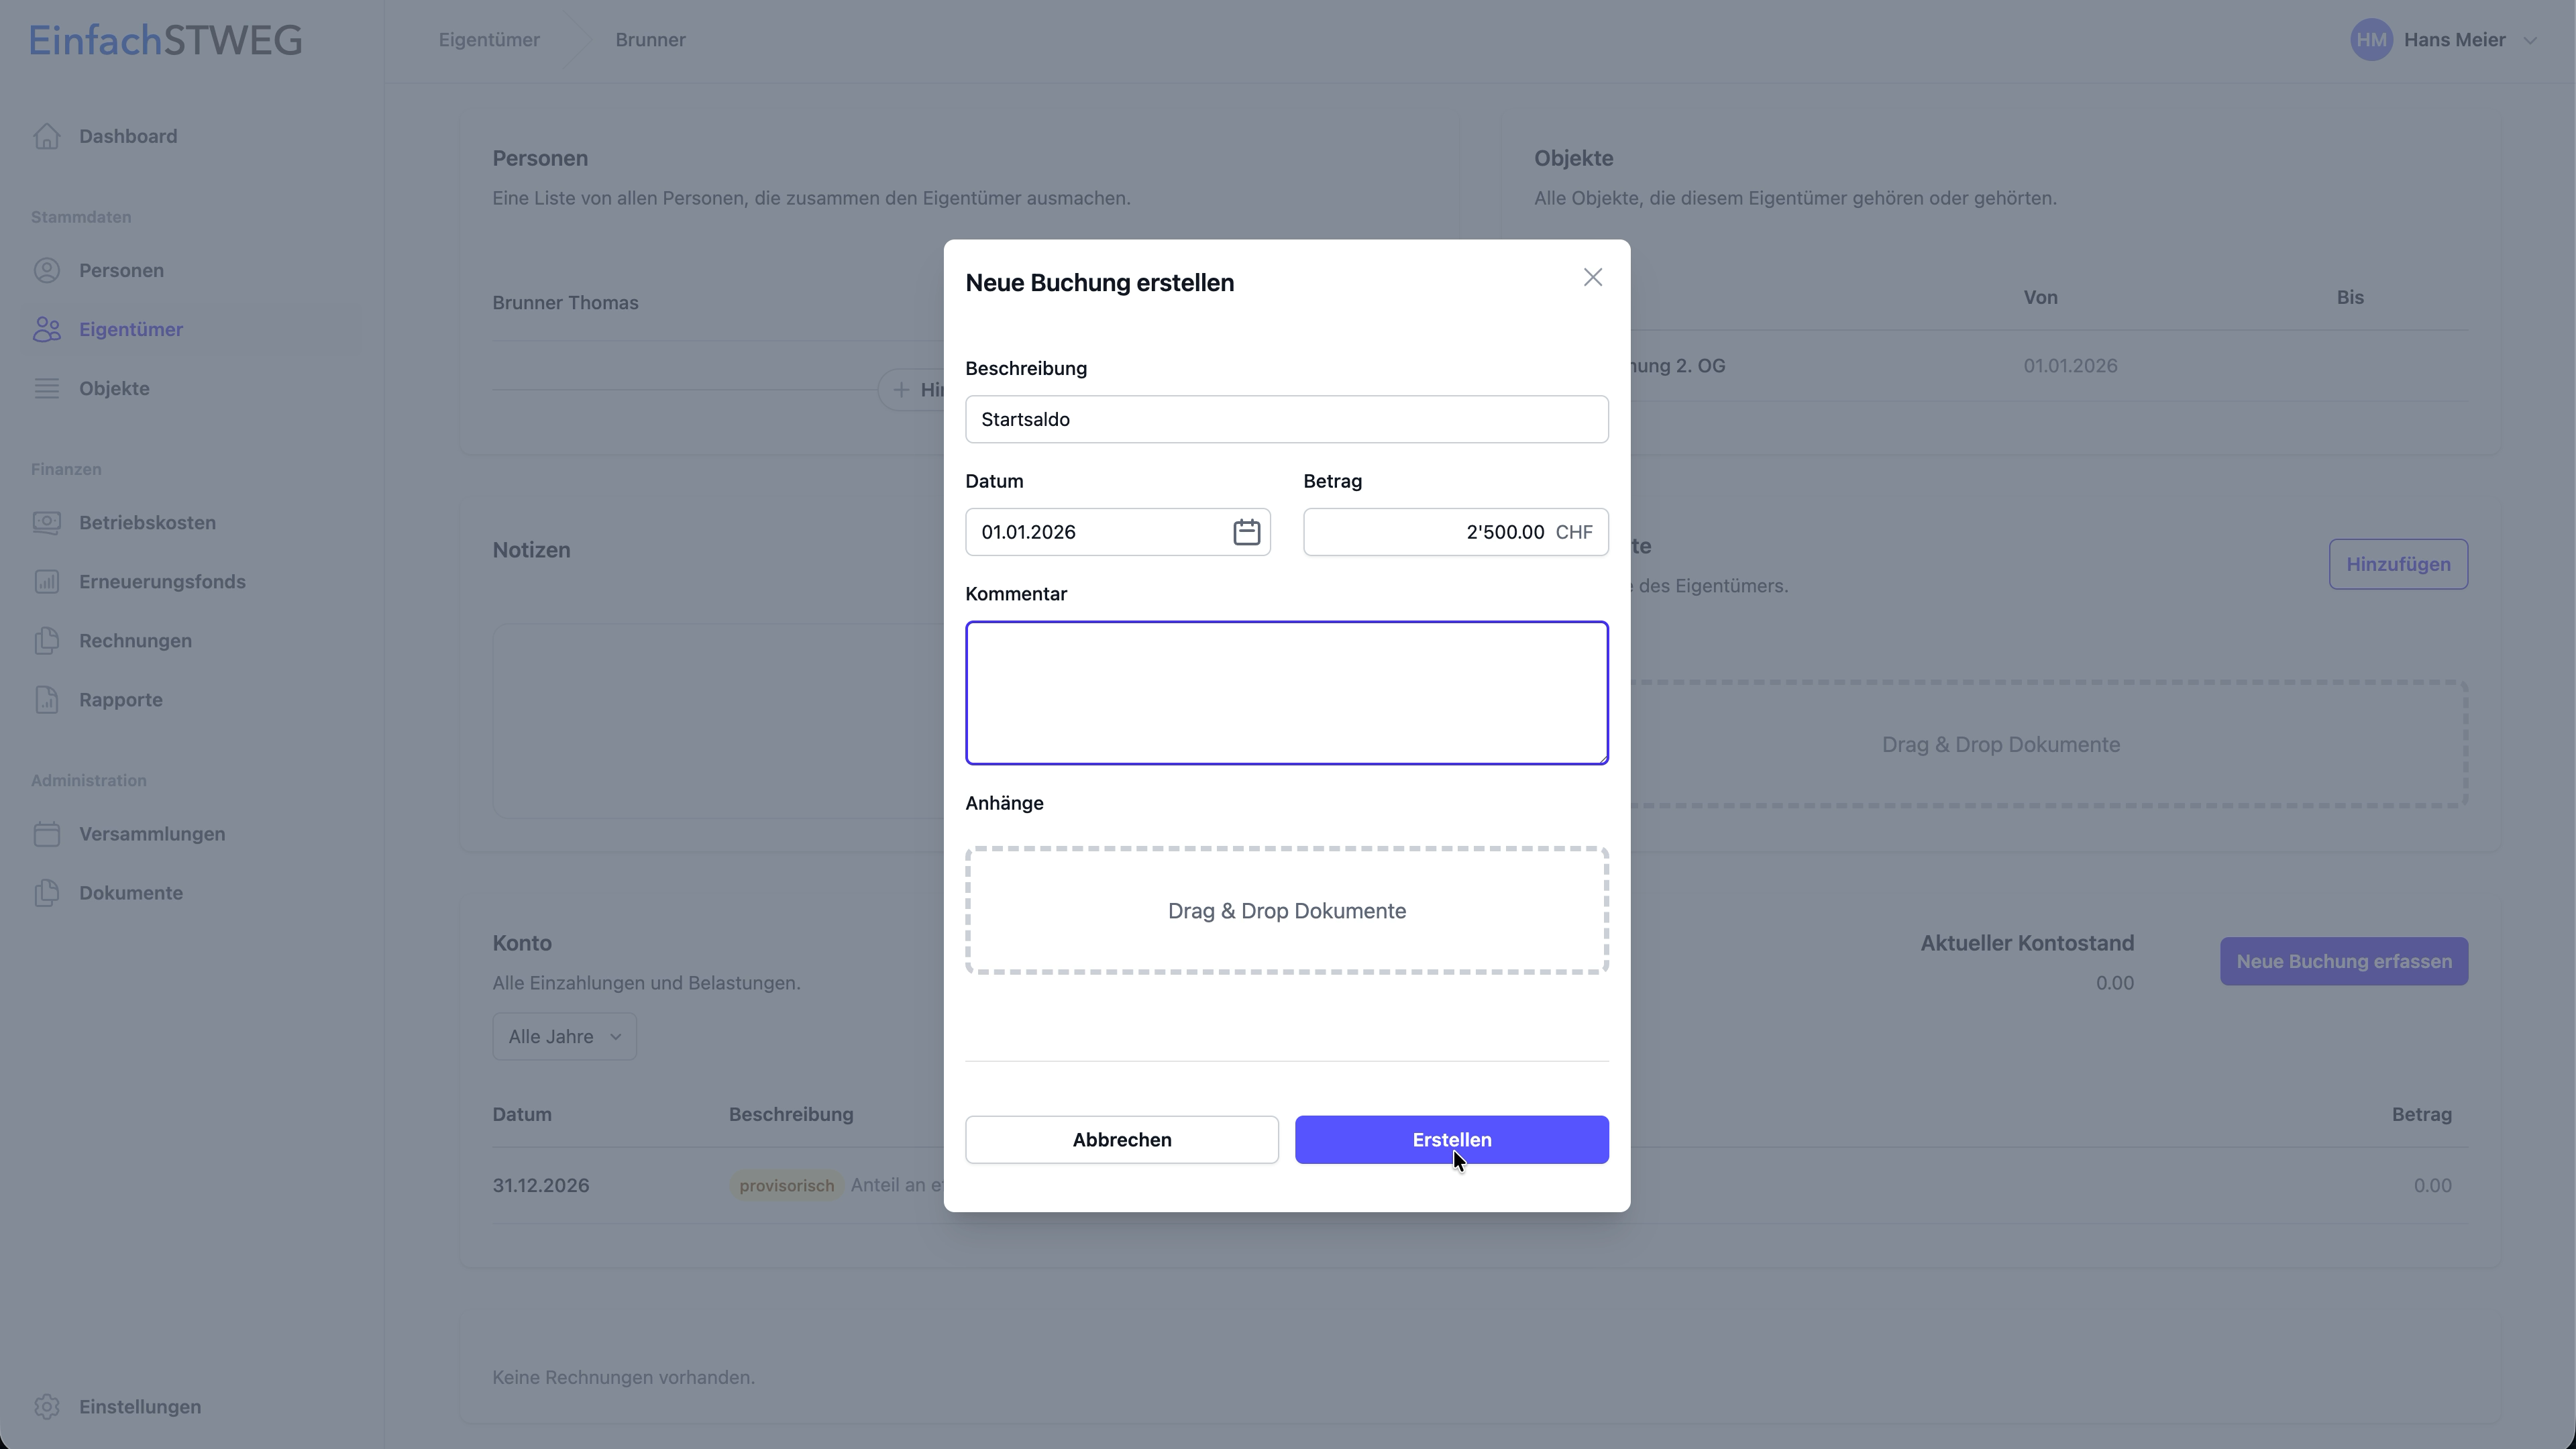Open the Rechnungen menu item
Image resolution: width=2576 pixels, height=1449 pixels.
[135, 640]
